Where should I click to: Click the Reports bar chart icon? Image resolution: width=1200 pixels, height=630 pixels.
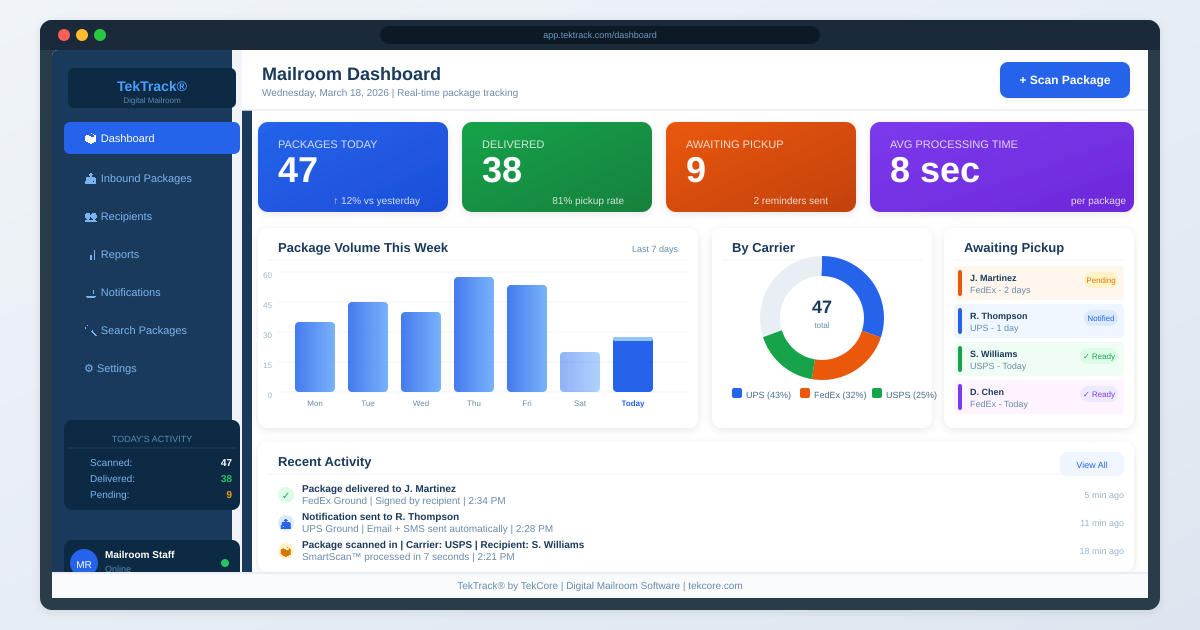(92, 255)
